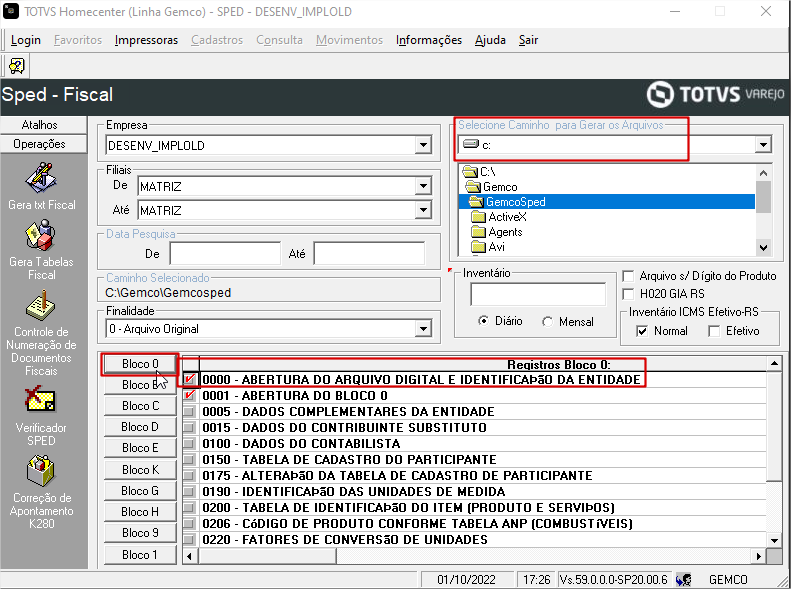Image resolution: width=791 pixels, height=589 pixels.
Task: Open the Filiais De dropdown
Action: pyautogui.click(x=424, y=187)
